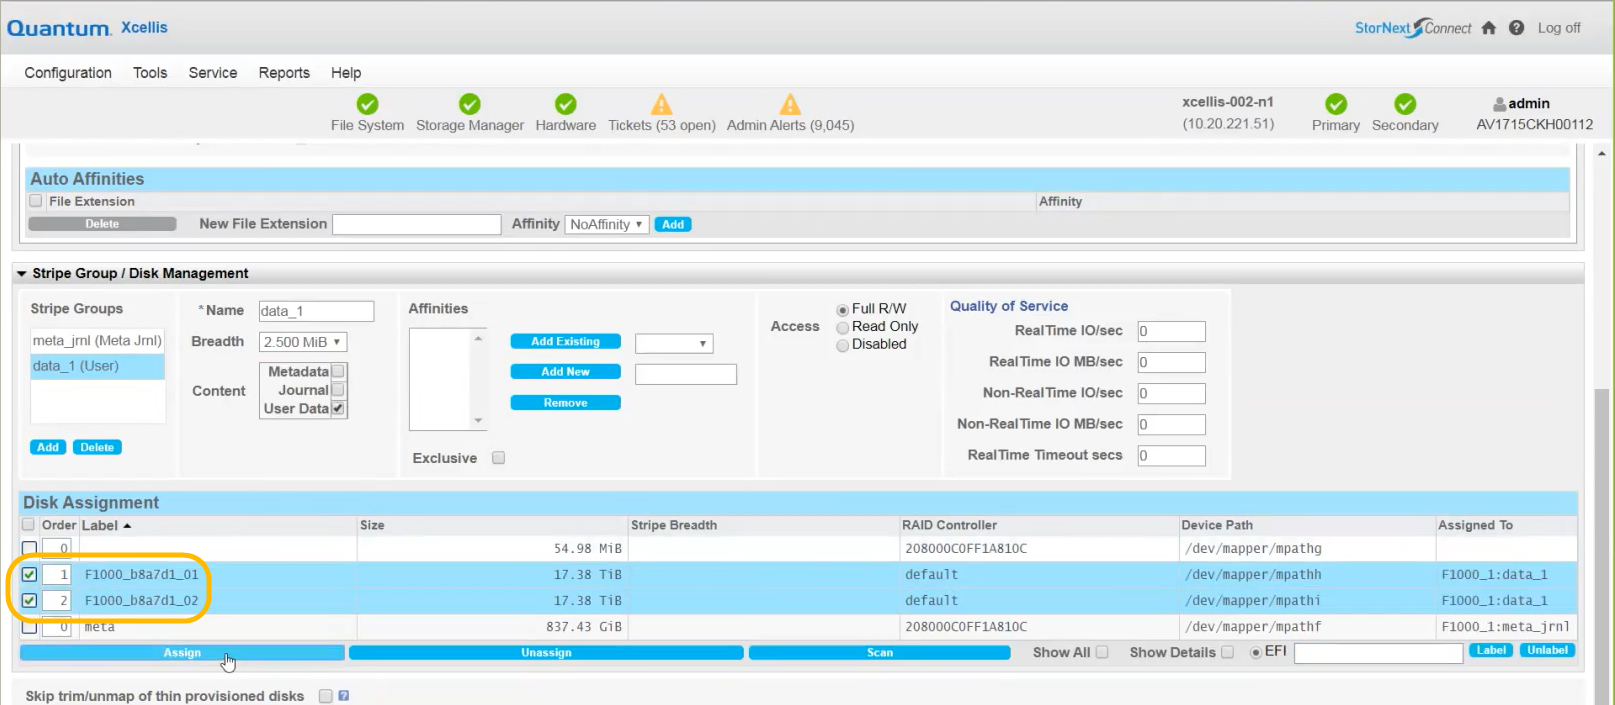Select the Read Only access radio button
This screenshot has height=705, width=1615.
pyautogui.click(x=842, y=327)
